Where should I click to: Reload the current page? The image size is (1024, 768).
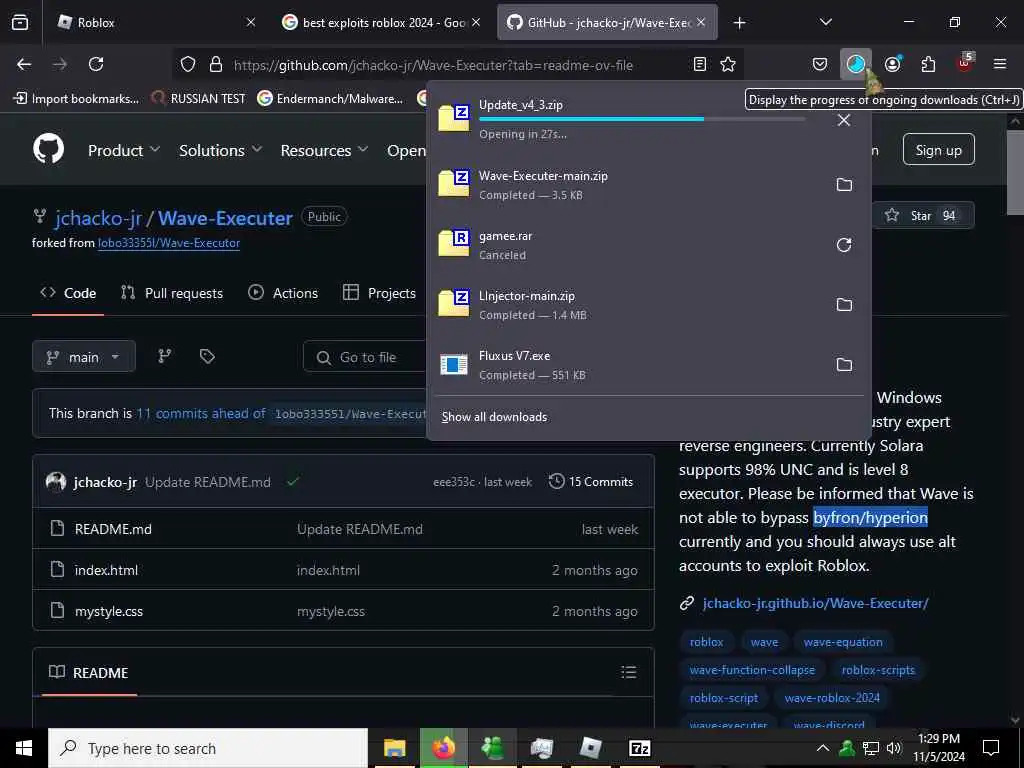(96, 64)
